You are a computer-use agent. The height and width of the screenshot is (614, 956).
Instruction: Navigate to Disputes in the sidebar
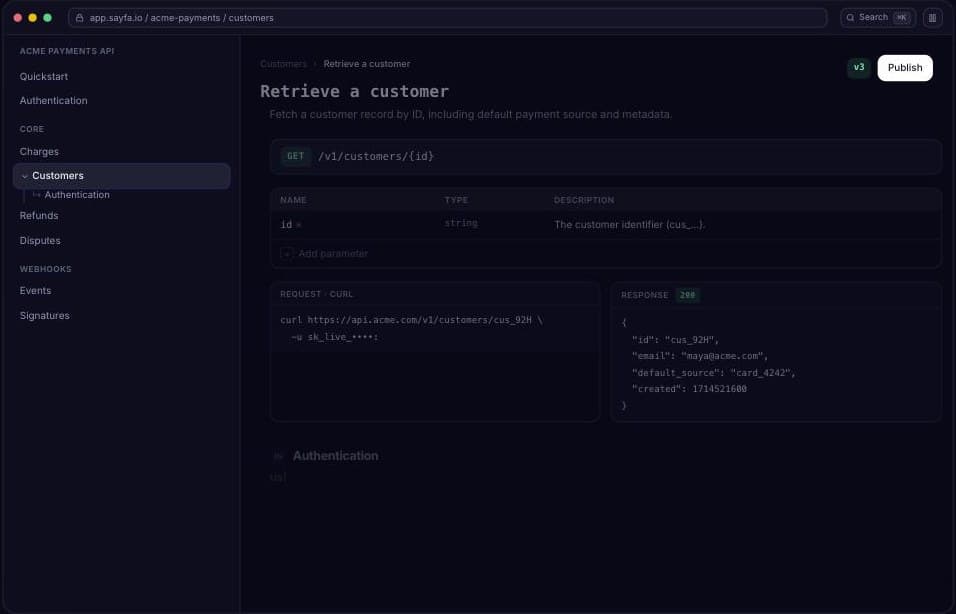[x=40, y=241]
